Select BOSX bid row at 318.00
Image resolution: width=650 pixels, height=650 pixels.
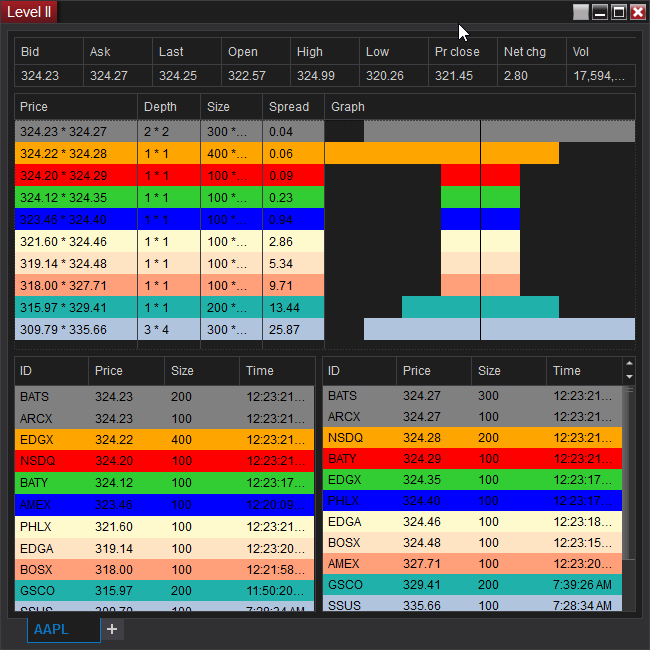pos(165,570)
